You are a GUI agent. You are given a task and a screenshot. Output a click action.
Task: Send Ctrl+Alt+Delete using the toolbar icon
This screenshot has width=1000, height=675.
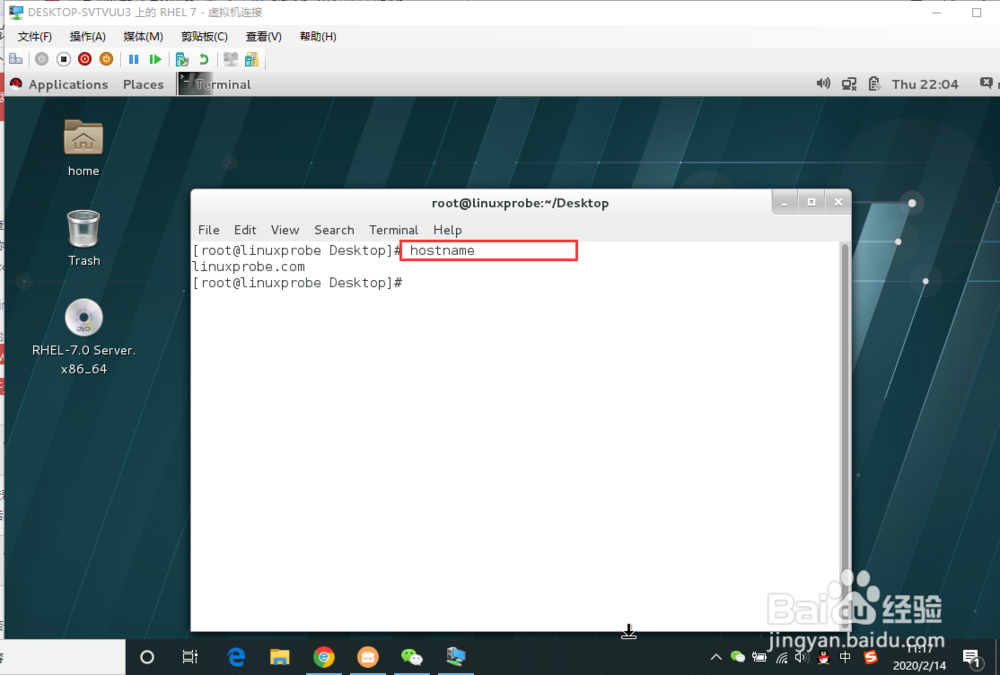[15, 59]
